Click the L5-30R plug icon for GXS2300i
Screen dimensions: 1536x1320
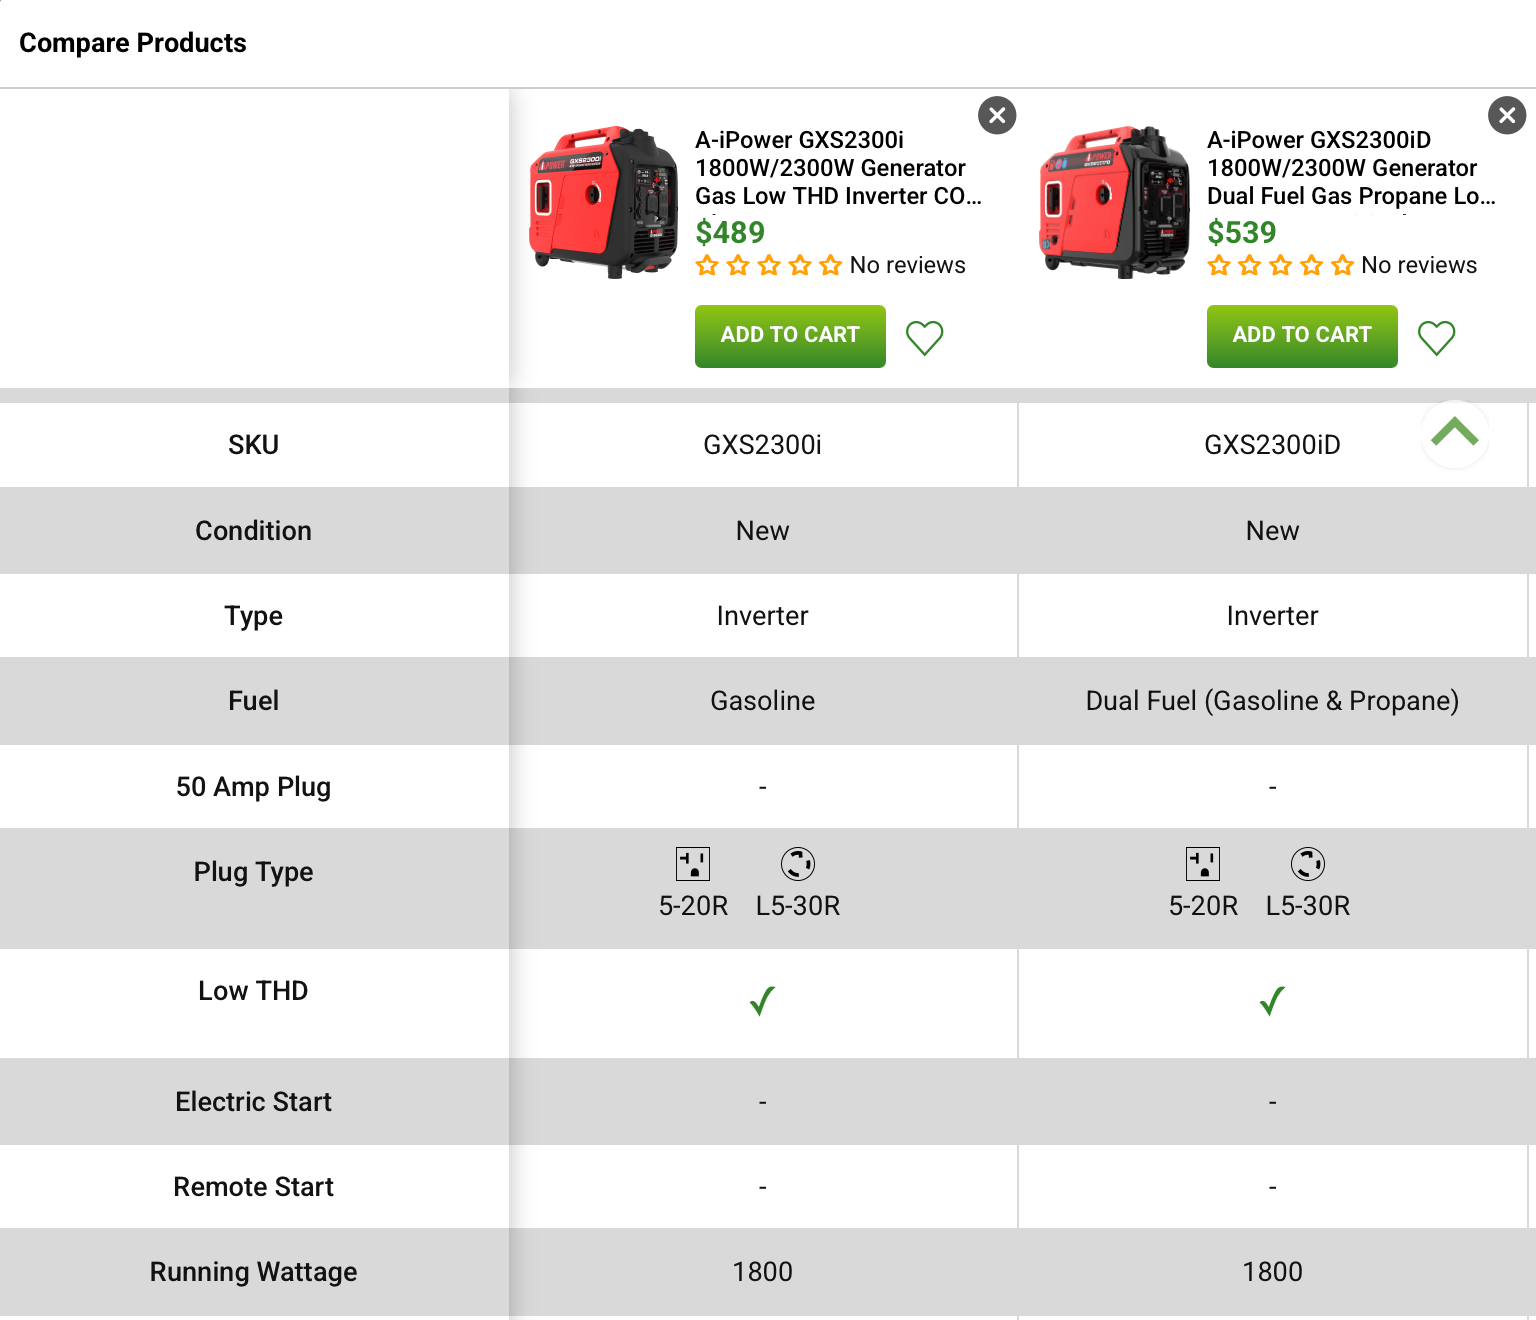coord(797,864)
